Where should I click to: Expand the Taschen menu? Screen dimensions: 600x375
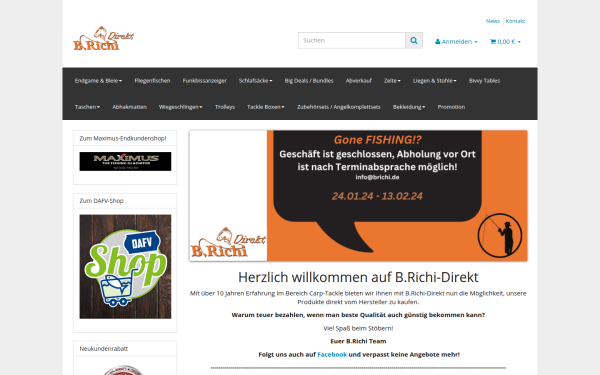[87, 107]
